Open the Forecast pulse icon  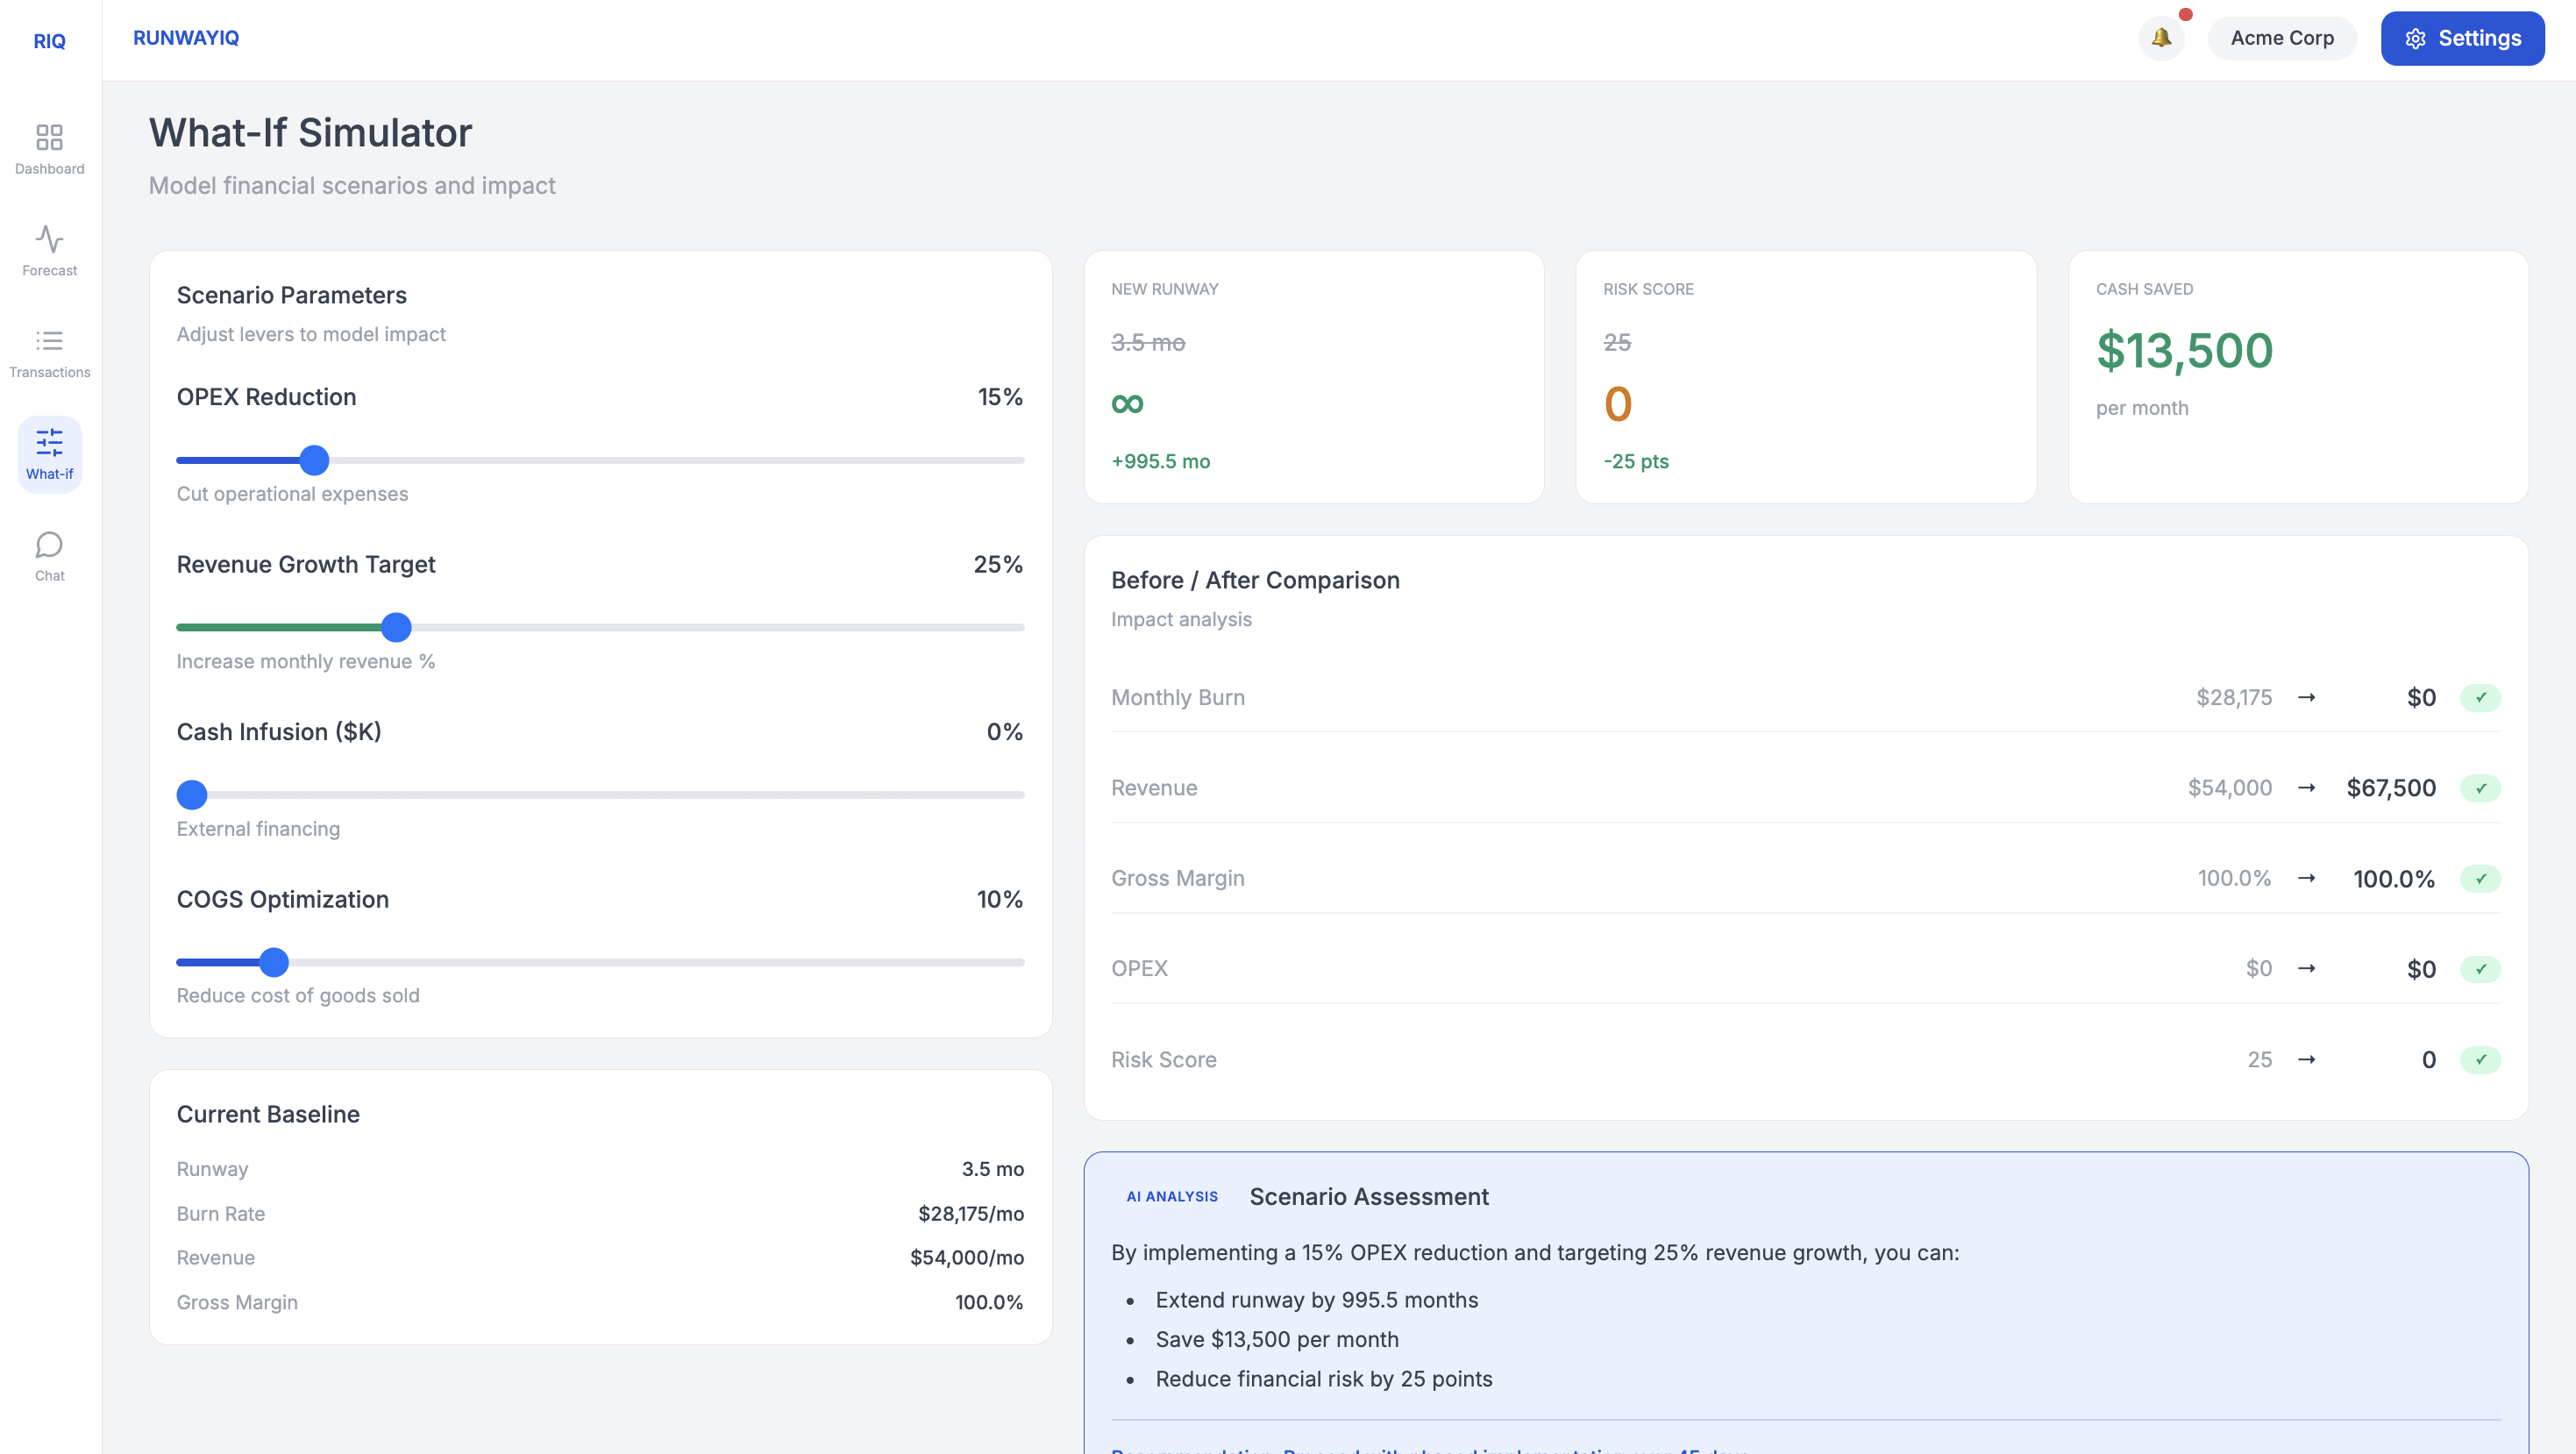[49, 239]
